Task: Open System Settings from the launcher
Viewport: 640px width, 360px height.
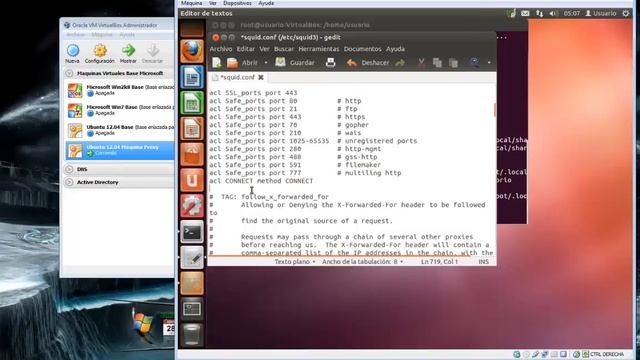Action: (192, 206)
